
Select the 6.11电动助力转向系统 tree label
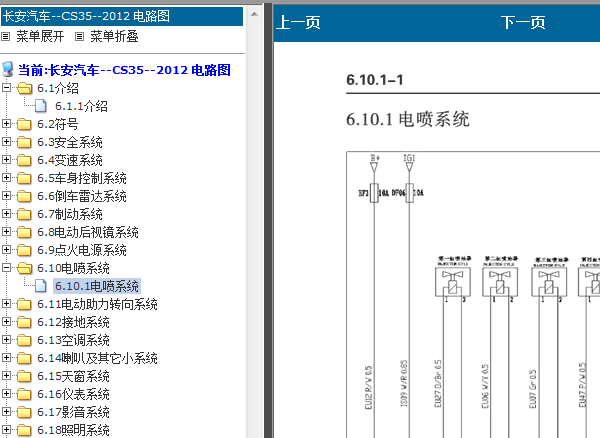(97, 304)
